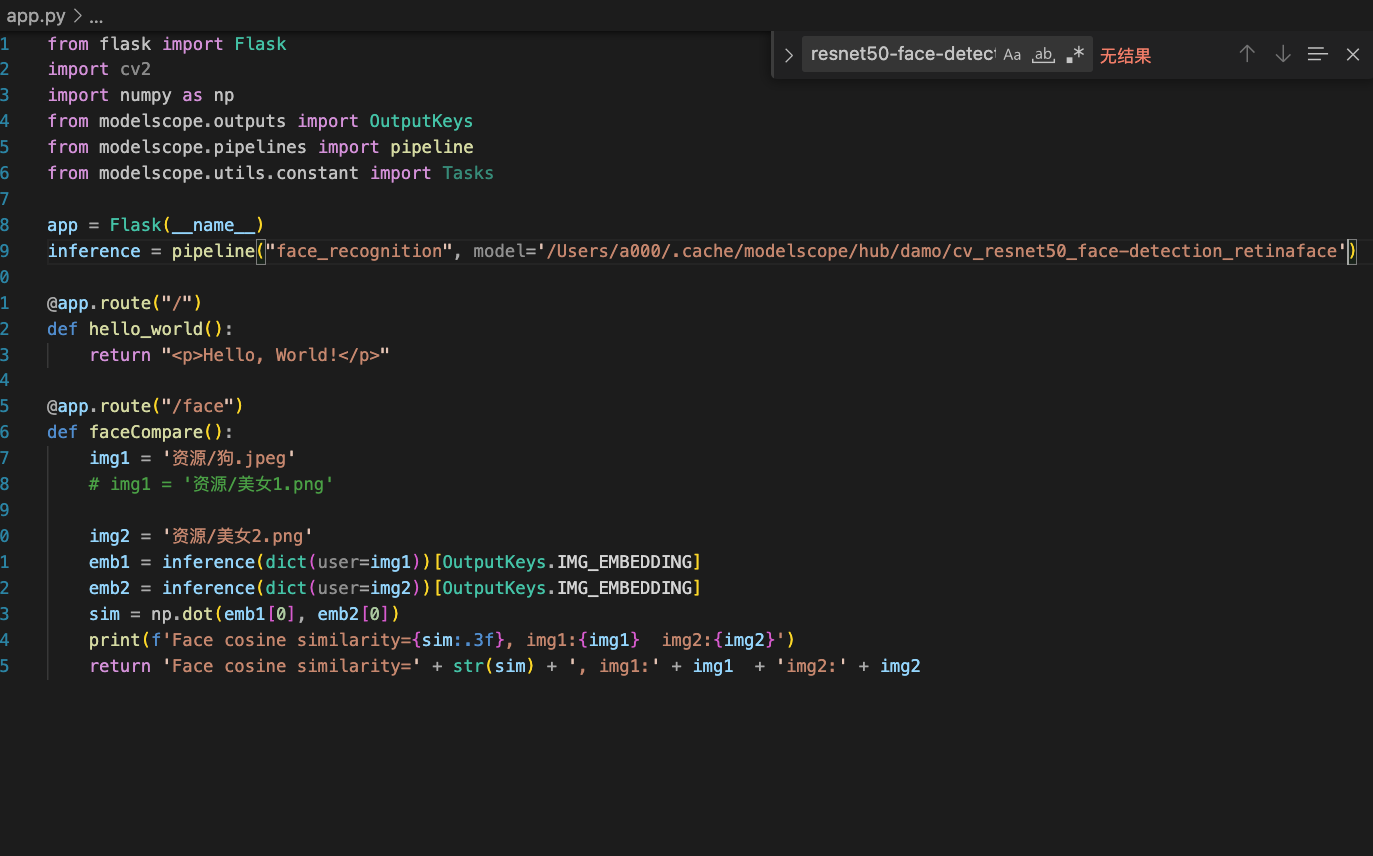Click modelscope.outputs module name

pos(192,121)
